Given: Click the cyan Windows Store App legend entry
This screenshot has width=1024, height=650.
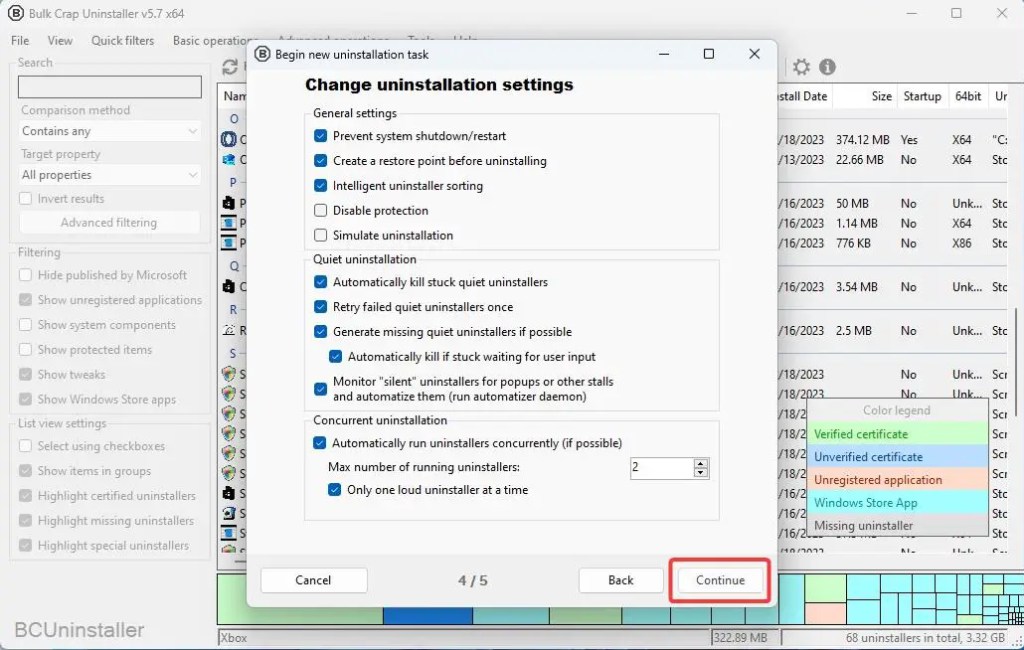Looking at the screenshot, I should coord(897,502).
